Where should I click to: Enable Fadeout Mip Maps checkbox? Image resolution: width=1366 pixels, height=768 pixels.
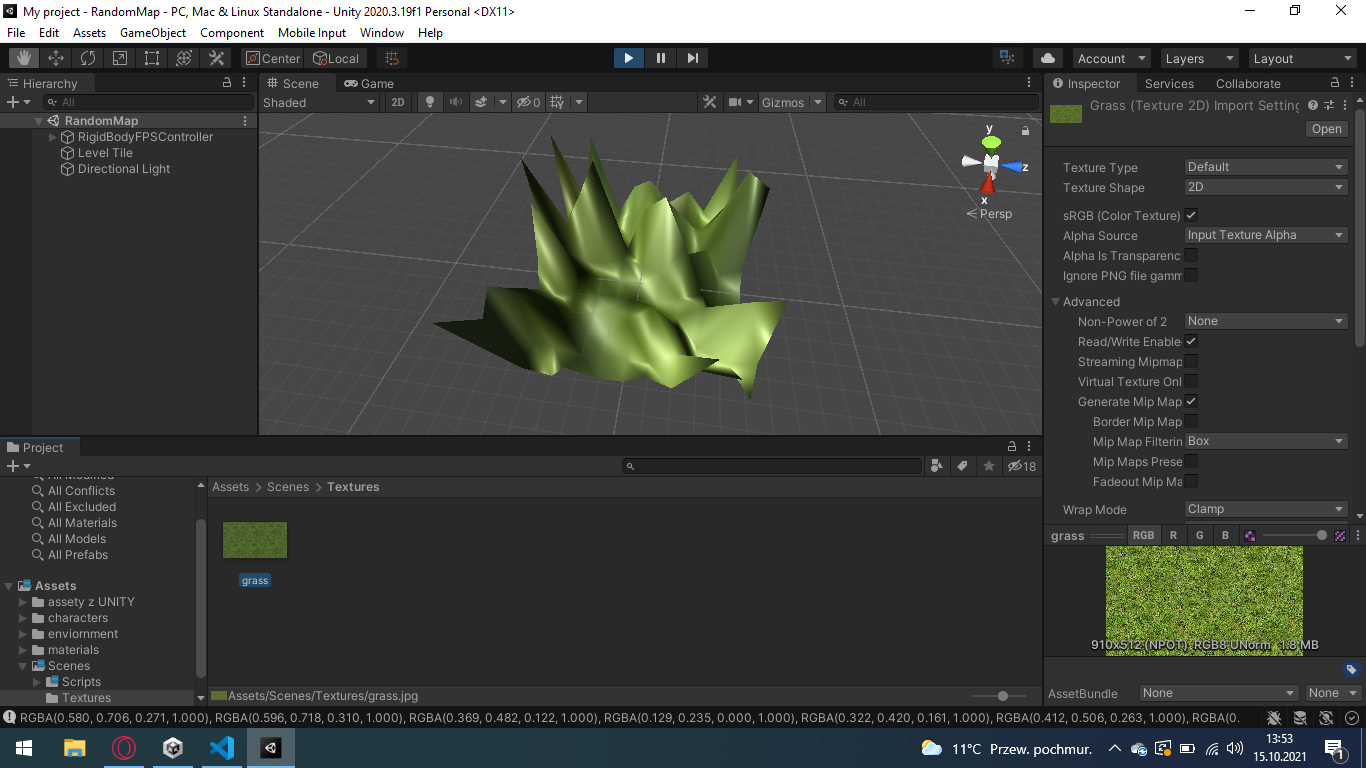click(1191, 481)
